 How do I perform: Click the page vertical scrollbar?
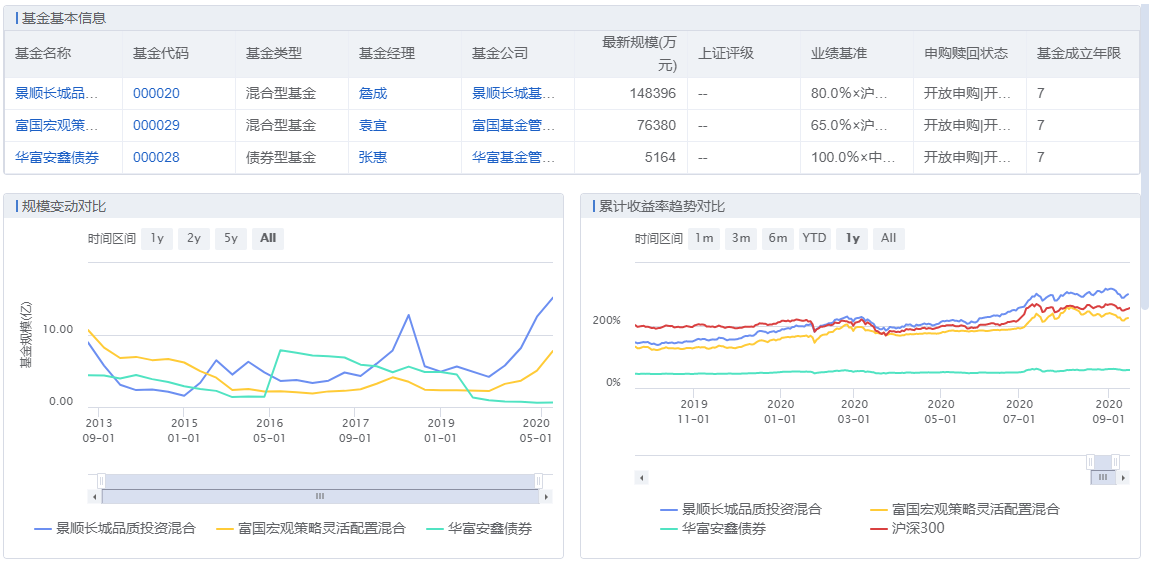pyautogui.click(x=1145, y=150)
